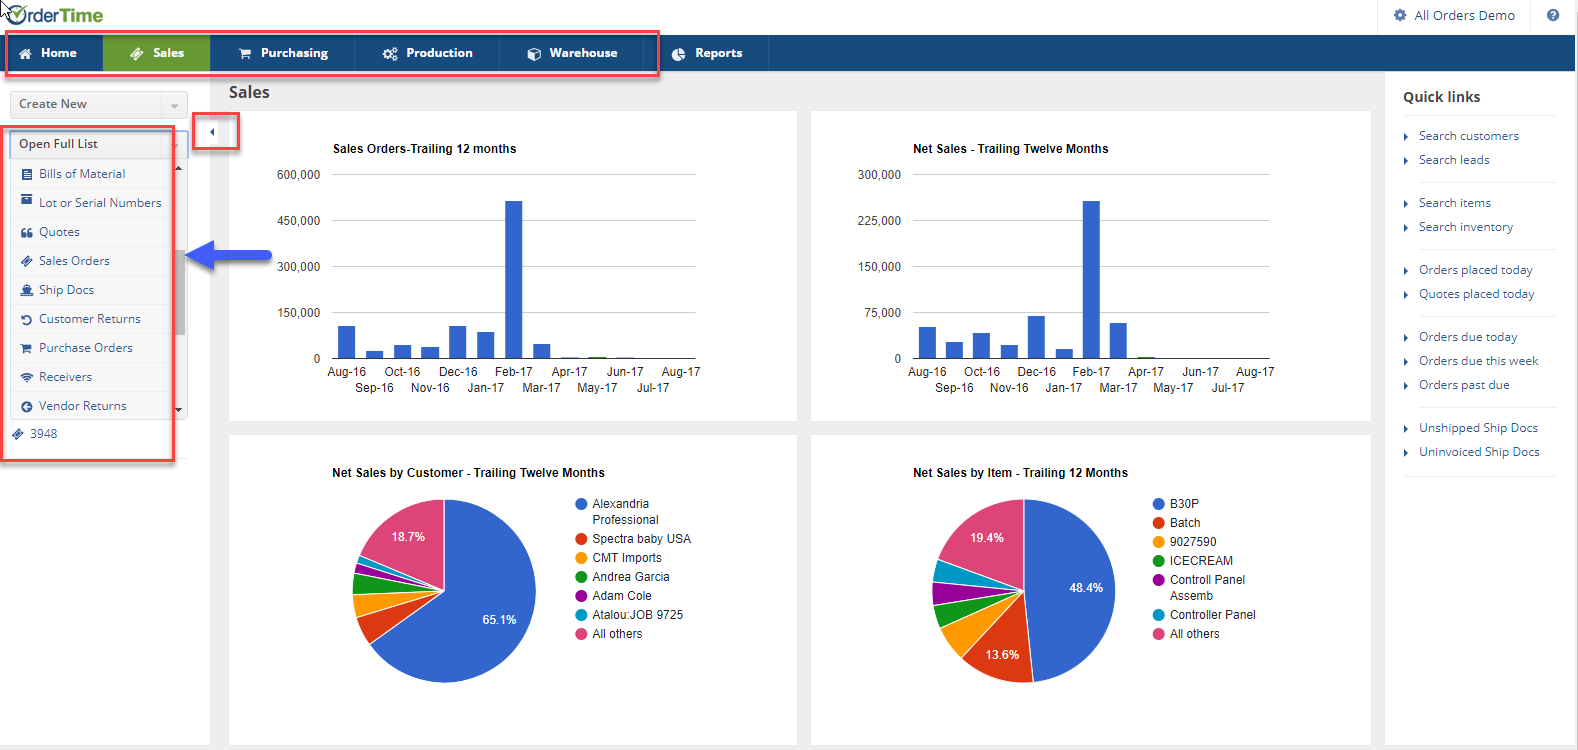This screenshot has height=750, width=1578.
Task: Click the Alexandria Professional legend swatch
Action: (x=581, y=504)
